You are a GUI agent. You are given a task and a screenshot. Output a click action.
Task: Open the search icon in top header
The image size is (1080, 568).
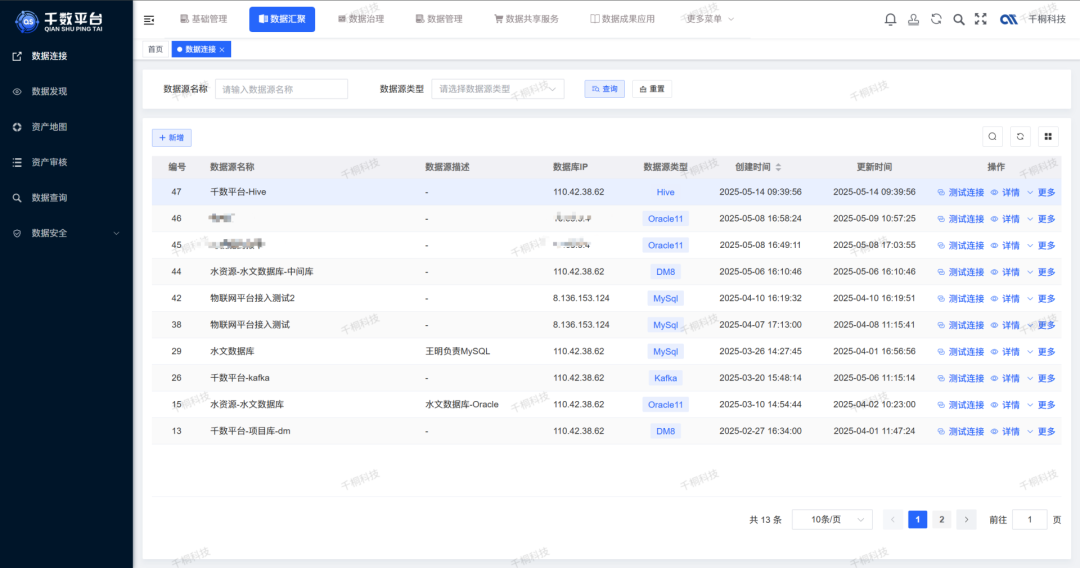click(x=959, y=19)
